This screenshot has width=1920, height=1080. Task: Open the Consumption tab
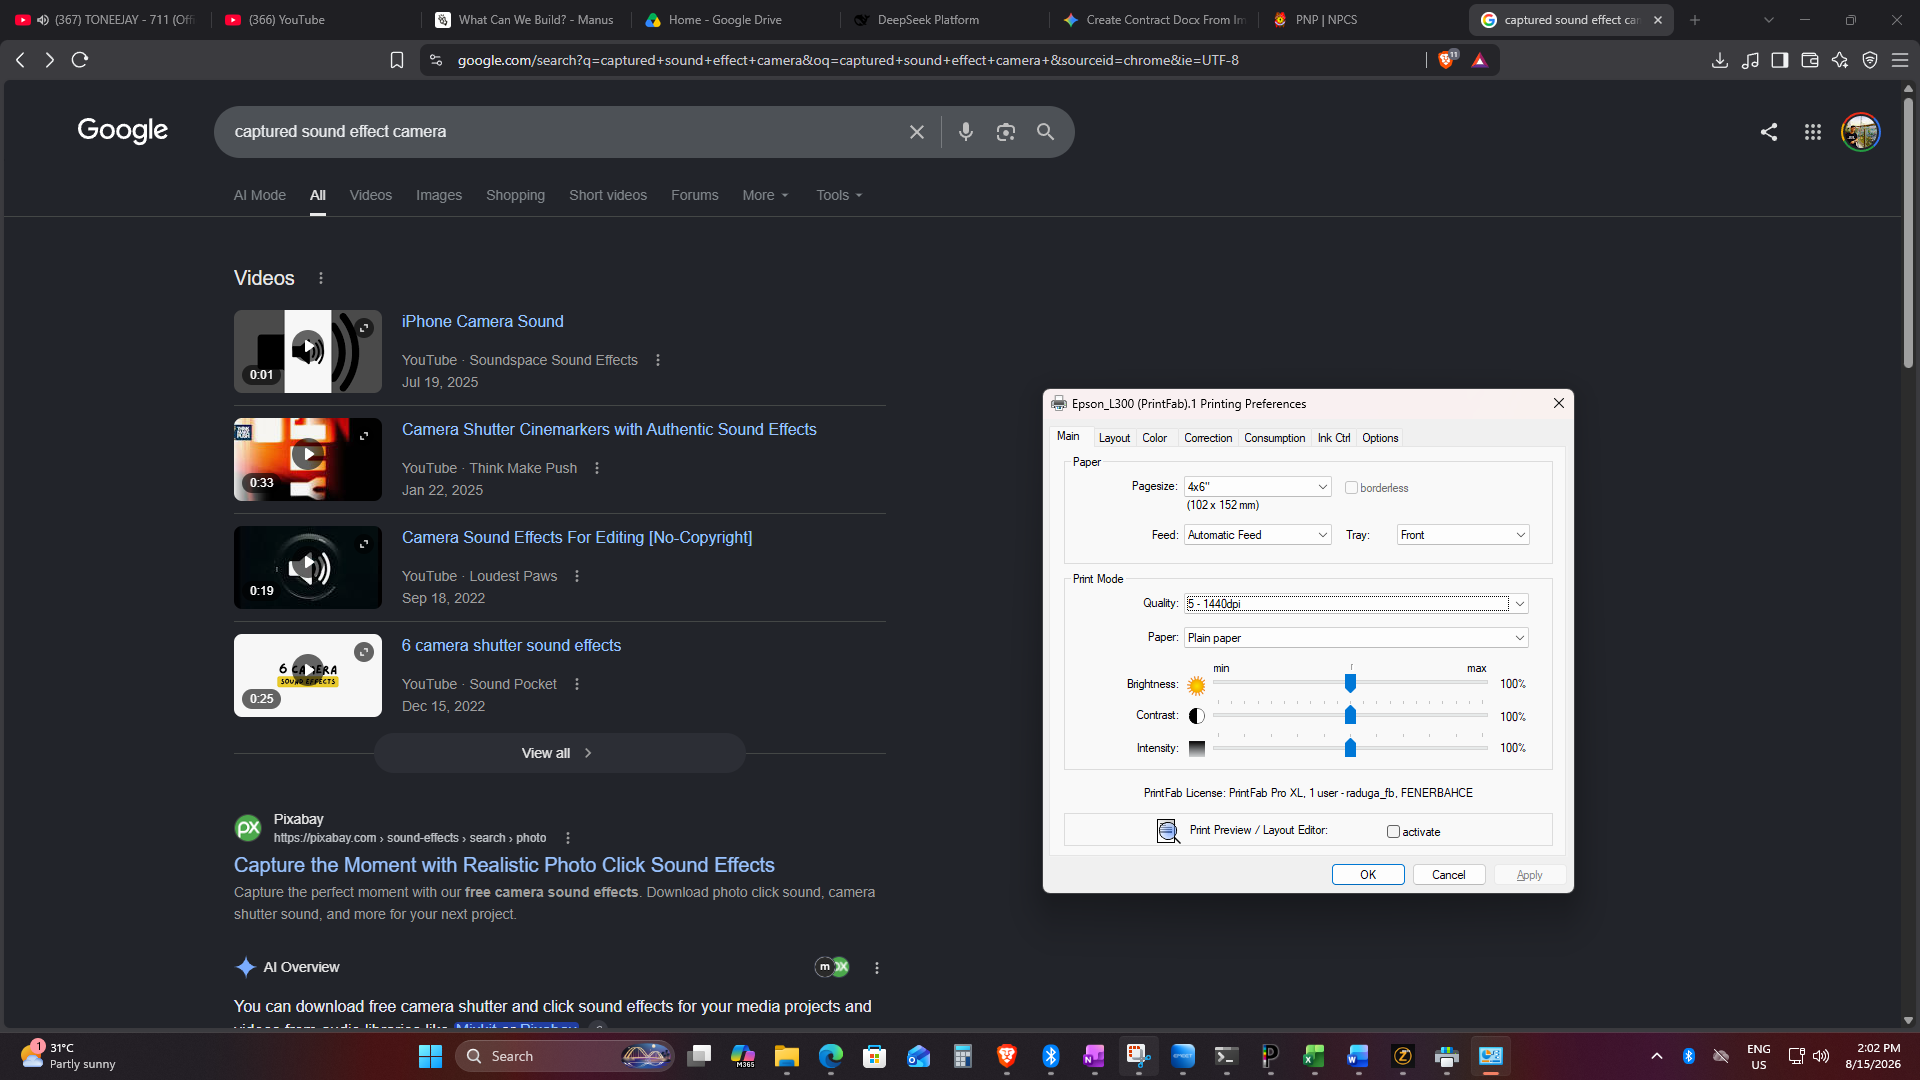1275,438
